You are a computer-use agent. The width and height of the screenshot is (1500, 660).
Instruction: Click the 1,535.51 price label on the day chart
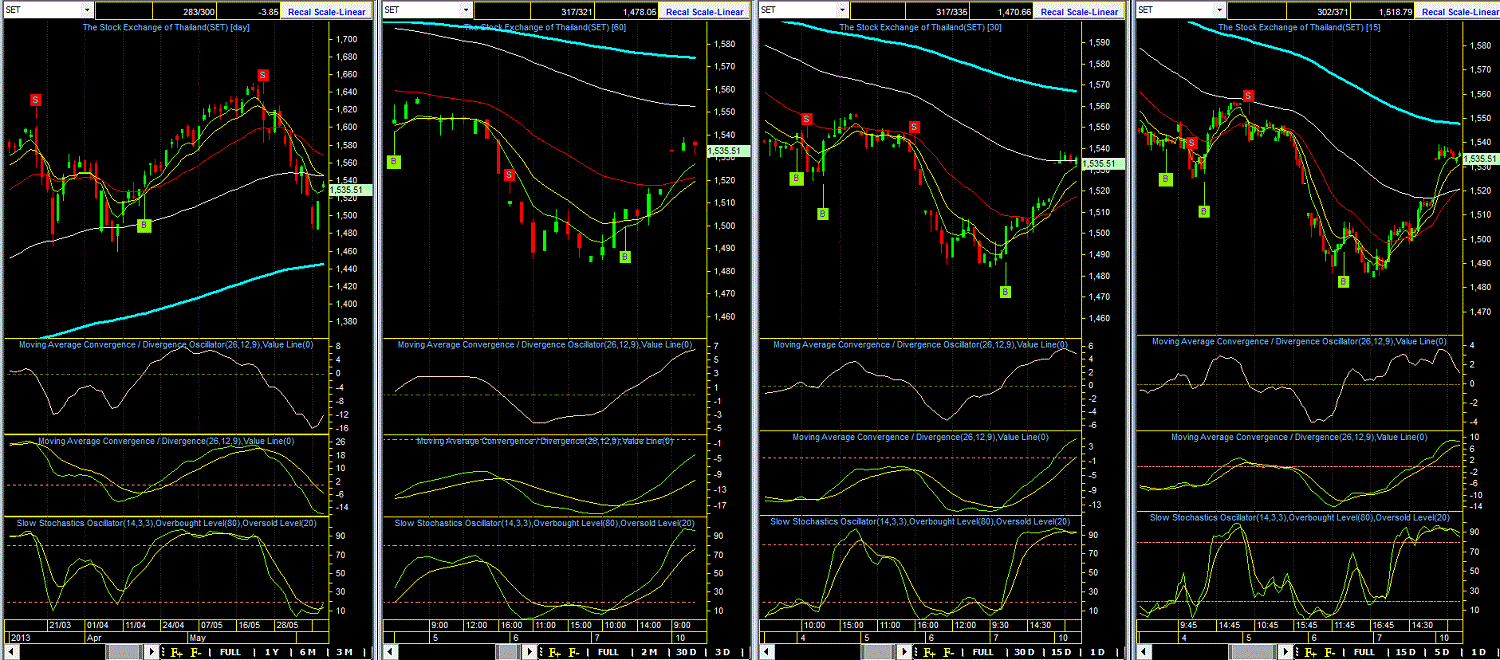pyautogui.click(x=350, y=188)
